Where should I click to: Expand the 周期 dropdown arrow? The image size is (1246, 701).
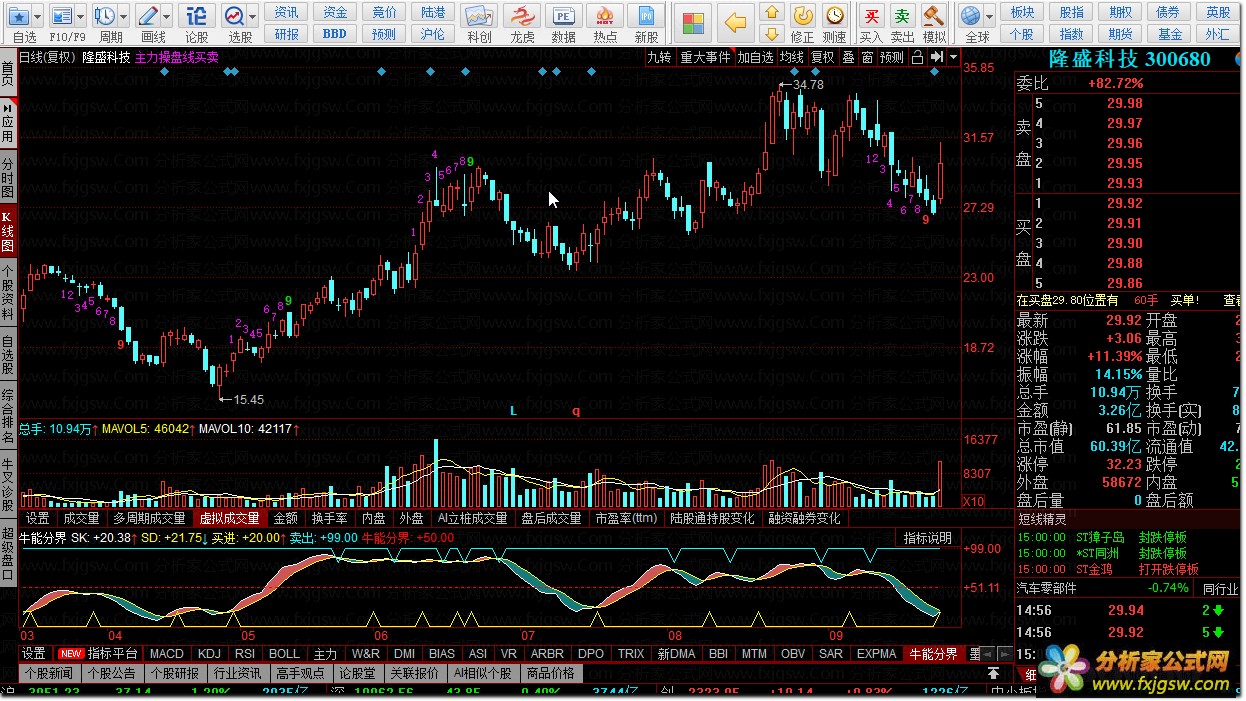(124, 16)
